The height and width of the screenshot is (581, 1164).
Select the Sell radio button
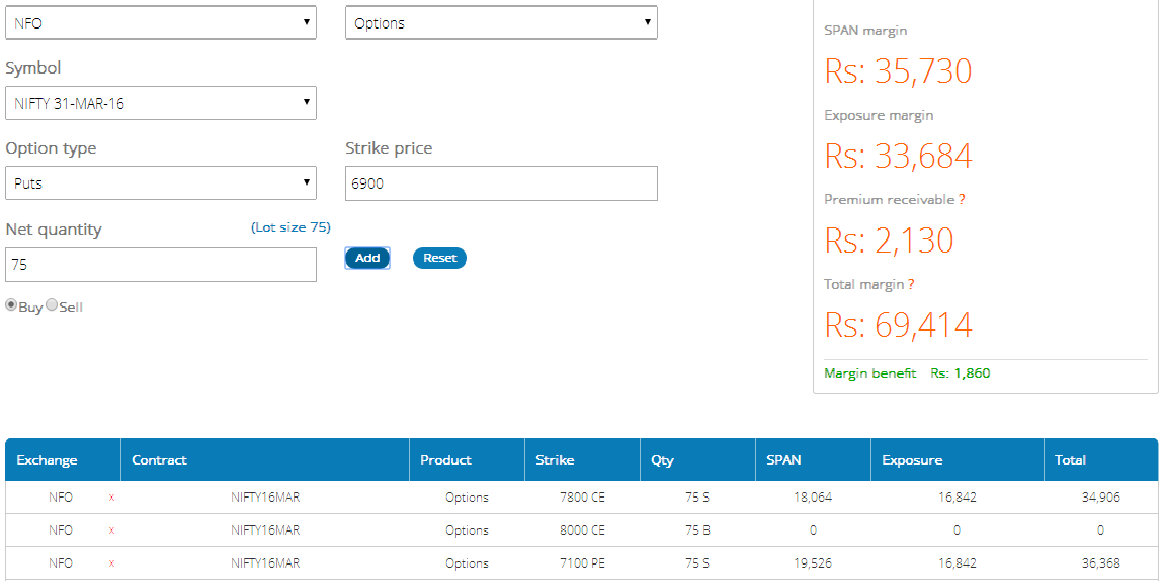coord(52,305)
